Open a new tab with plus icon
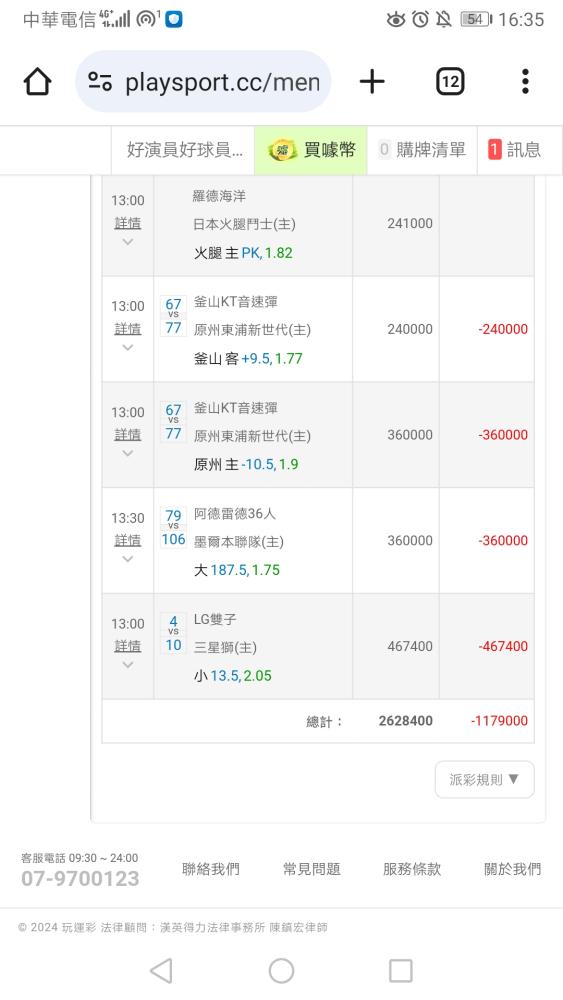The width and height of the screenshot is (563, 1000). [x=372, y=82]
